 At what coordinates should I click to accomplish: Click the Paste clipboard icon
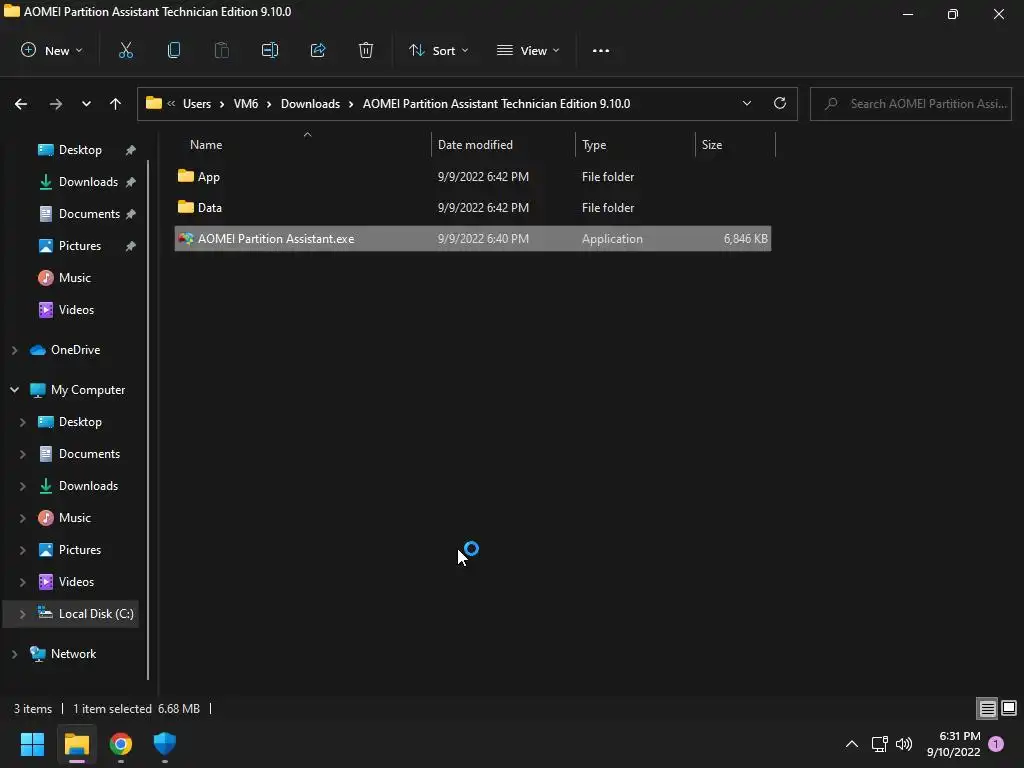221,50
